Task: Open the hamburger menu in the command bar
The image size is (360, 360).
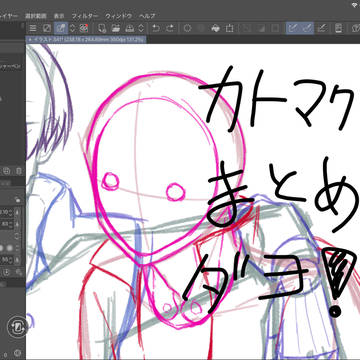Action: pyautogui.click(x=33, y=28)
